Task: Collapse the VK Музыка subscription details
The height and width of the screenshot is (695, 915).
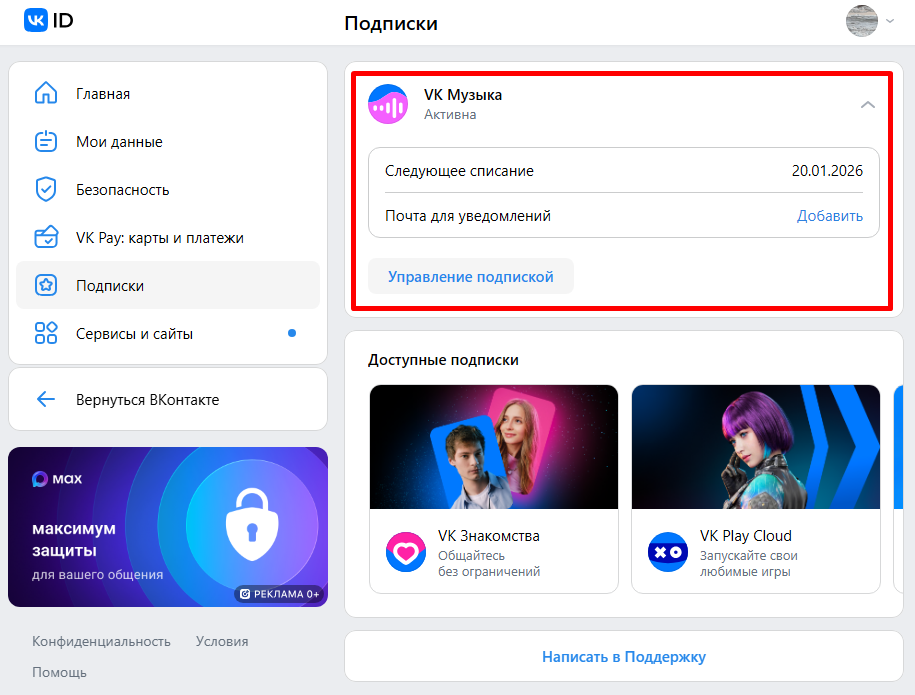Action: pos(868,103)
